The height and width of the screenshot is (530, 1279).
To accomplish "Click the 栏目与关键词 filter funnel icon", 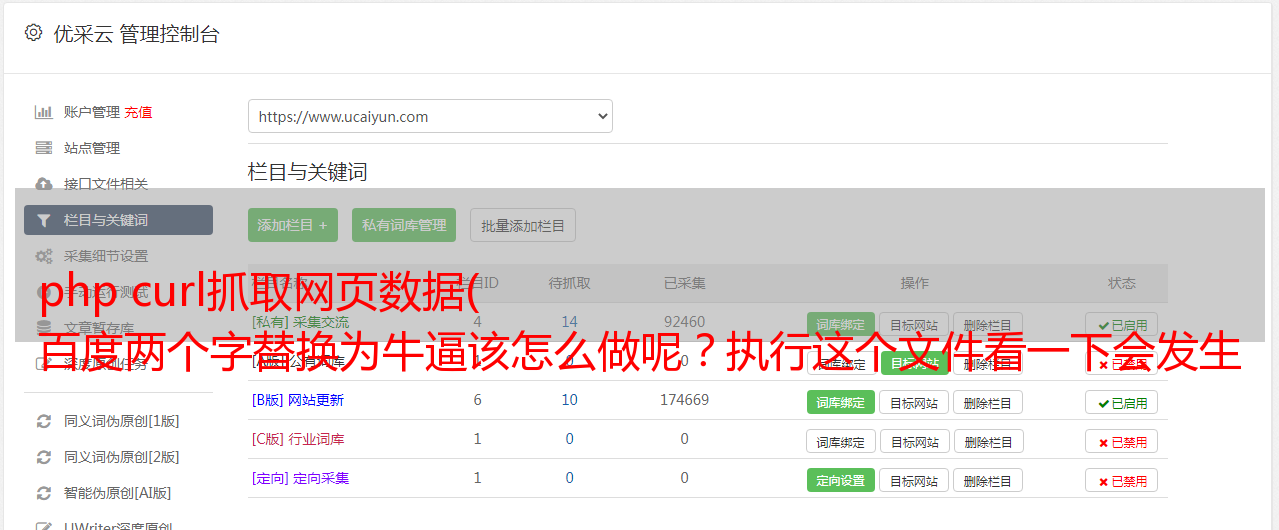I will tap(44, 220).
